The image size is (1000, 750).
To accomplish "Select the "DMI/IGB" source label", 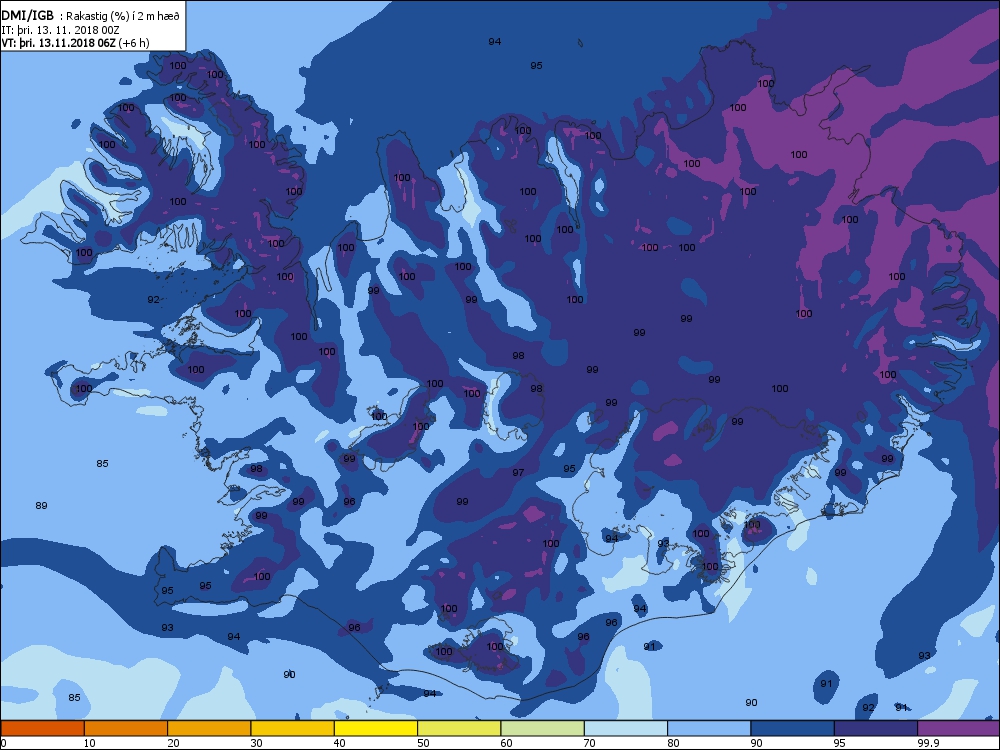I will pyautogui.click(x=27, y=16).
